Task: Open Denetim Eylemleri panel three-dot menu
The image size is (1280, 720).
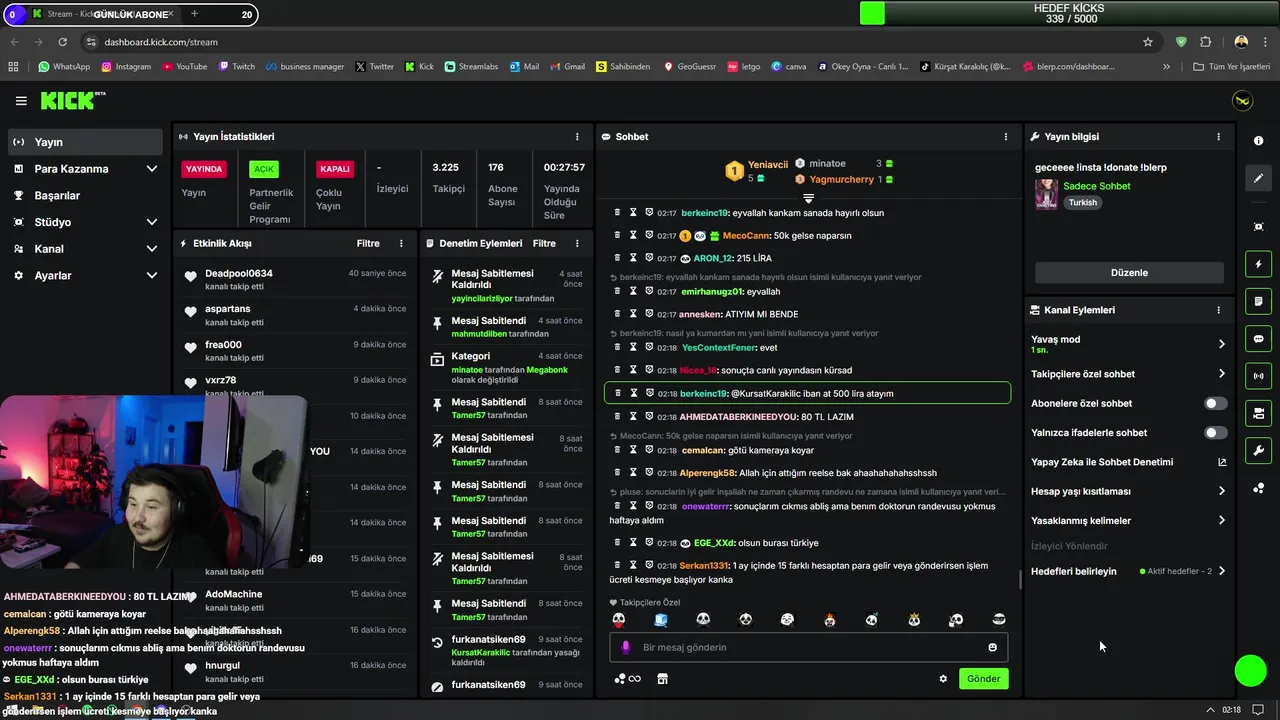Action: pos(577,243)
